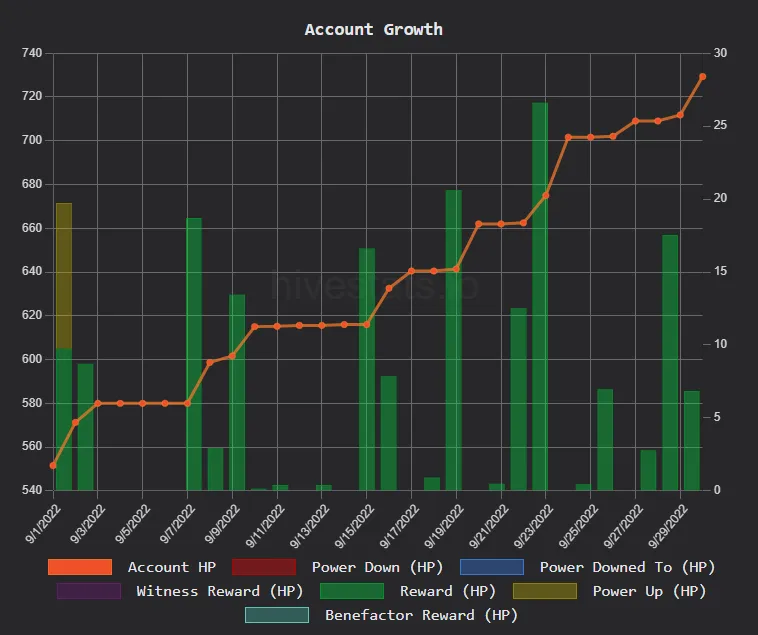This screenshot has height=635, width=758.
Task: Click the '25' right axis value
Action: tap(720, 125)
